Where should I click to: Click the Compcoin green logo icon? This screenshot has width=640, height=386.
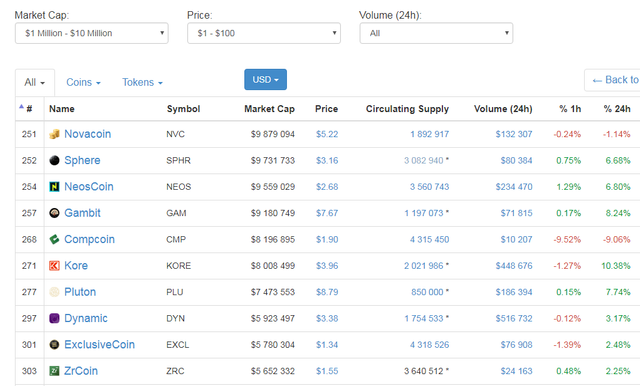pyautogui.click(x=54, y=240)
